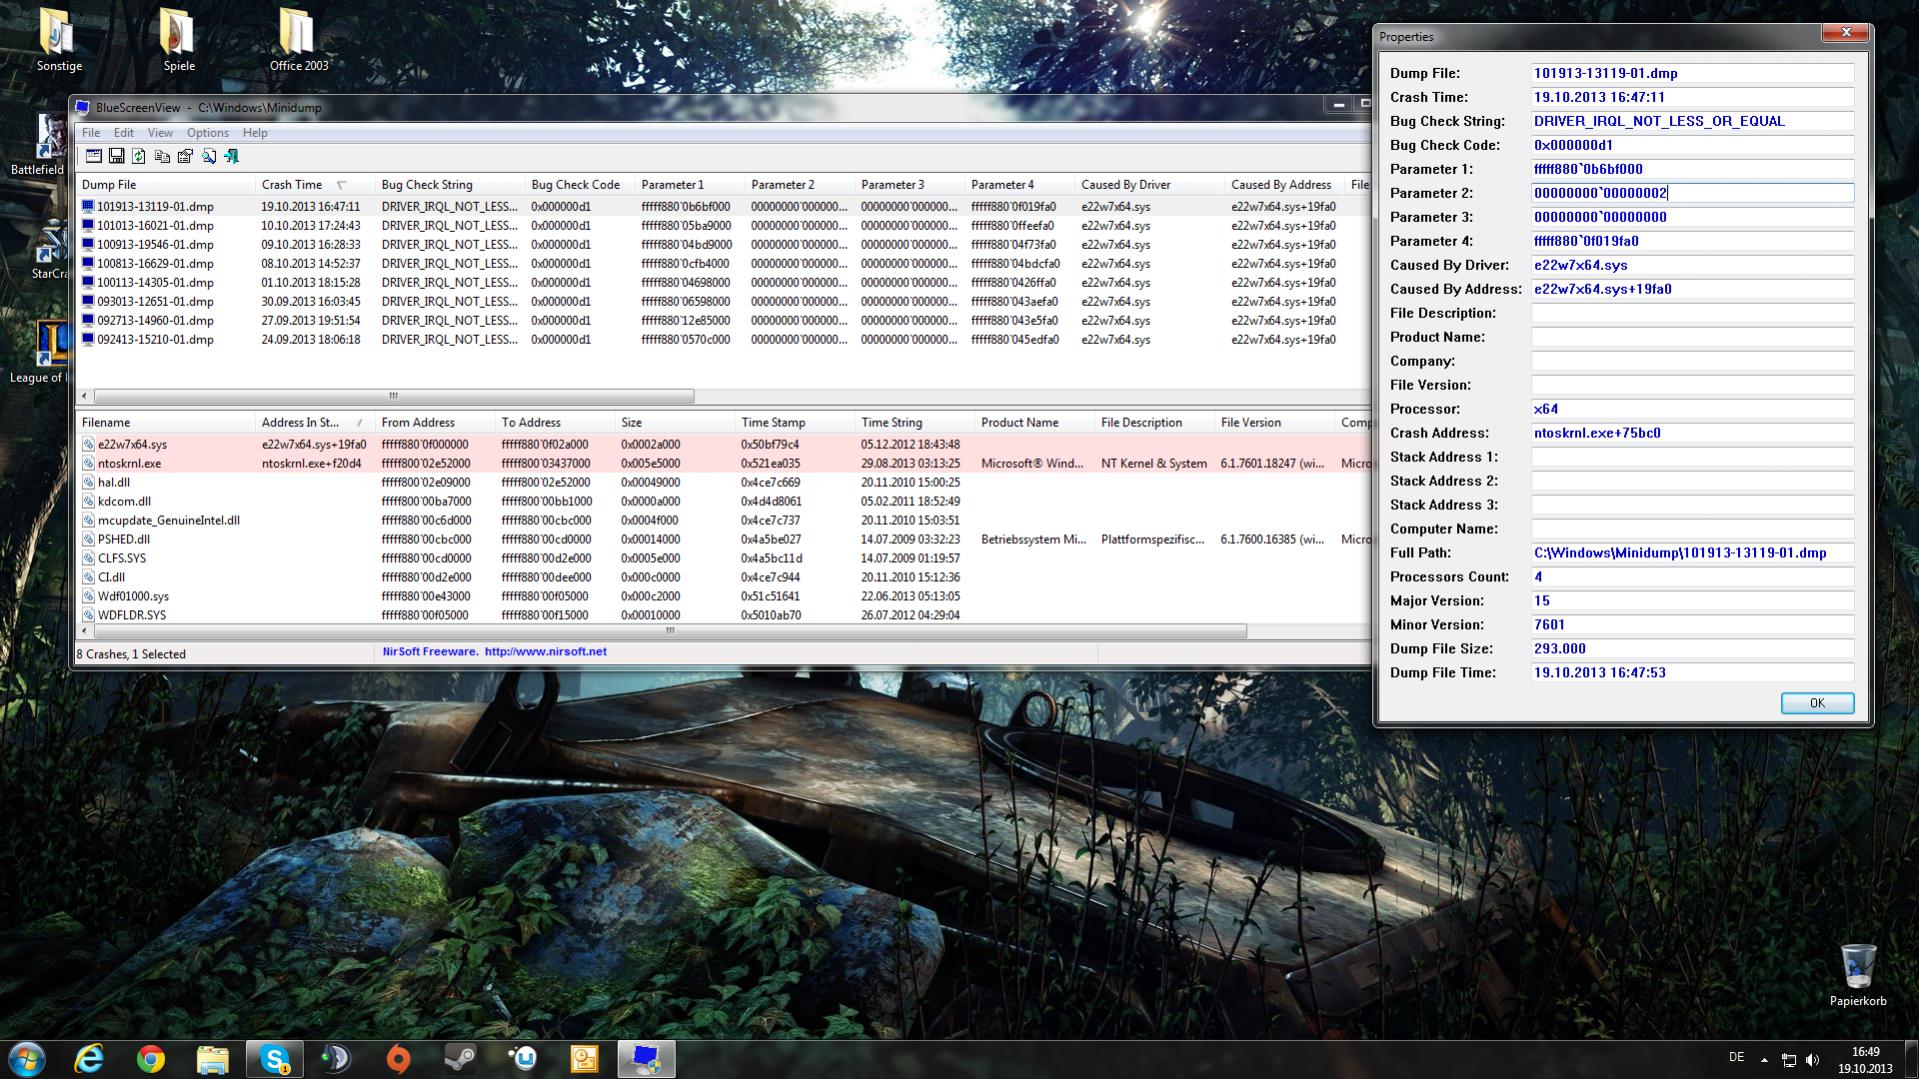Select dump file 100113-14305-01.dmp row
The width and height of the screenshot is (1919, 1079).
[x=722, y=283]
